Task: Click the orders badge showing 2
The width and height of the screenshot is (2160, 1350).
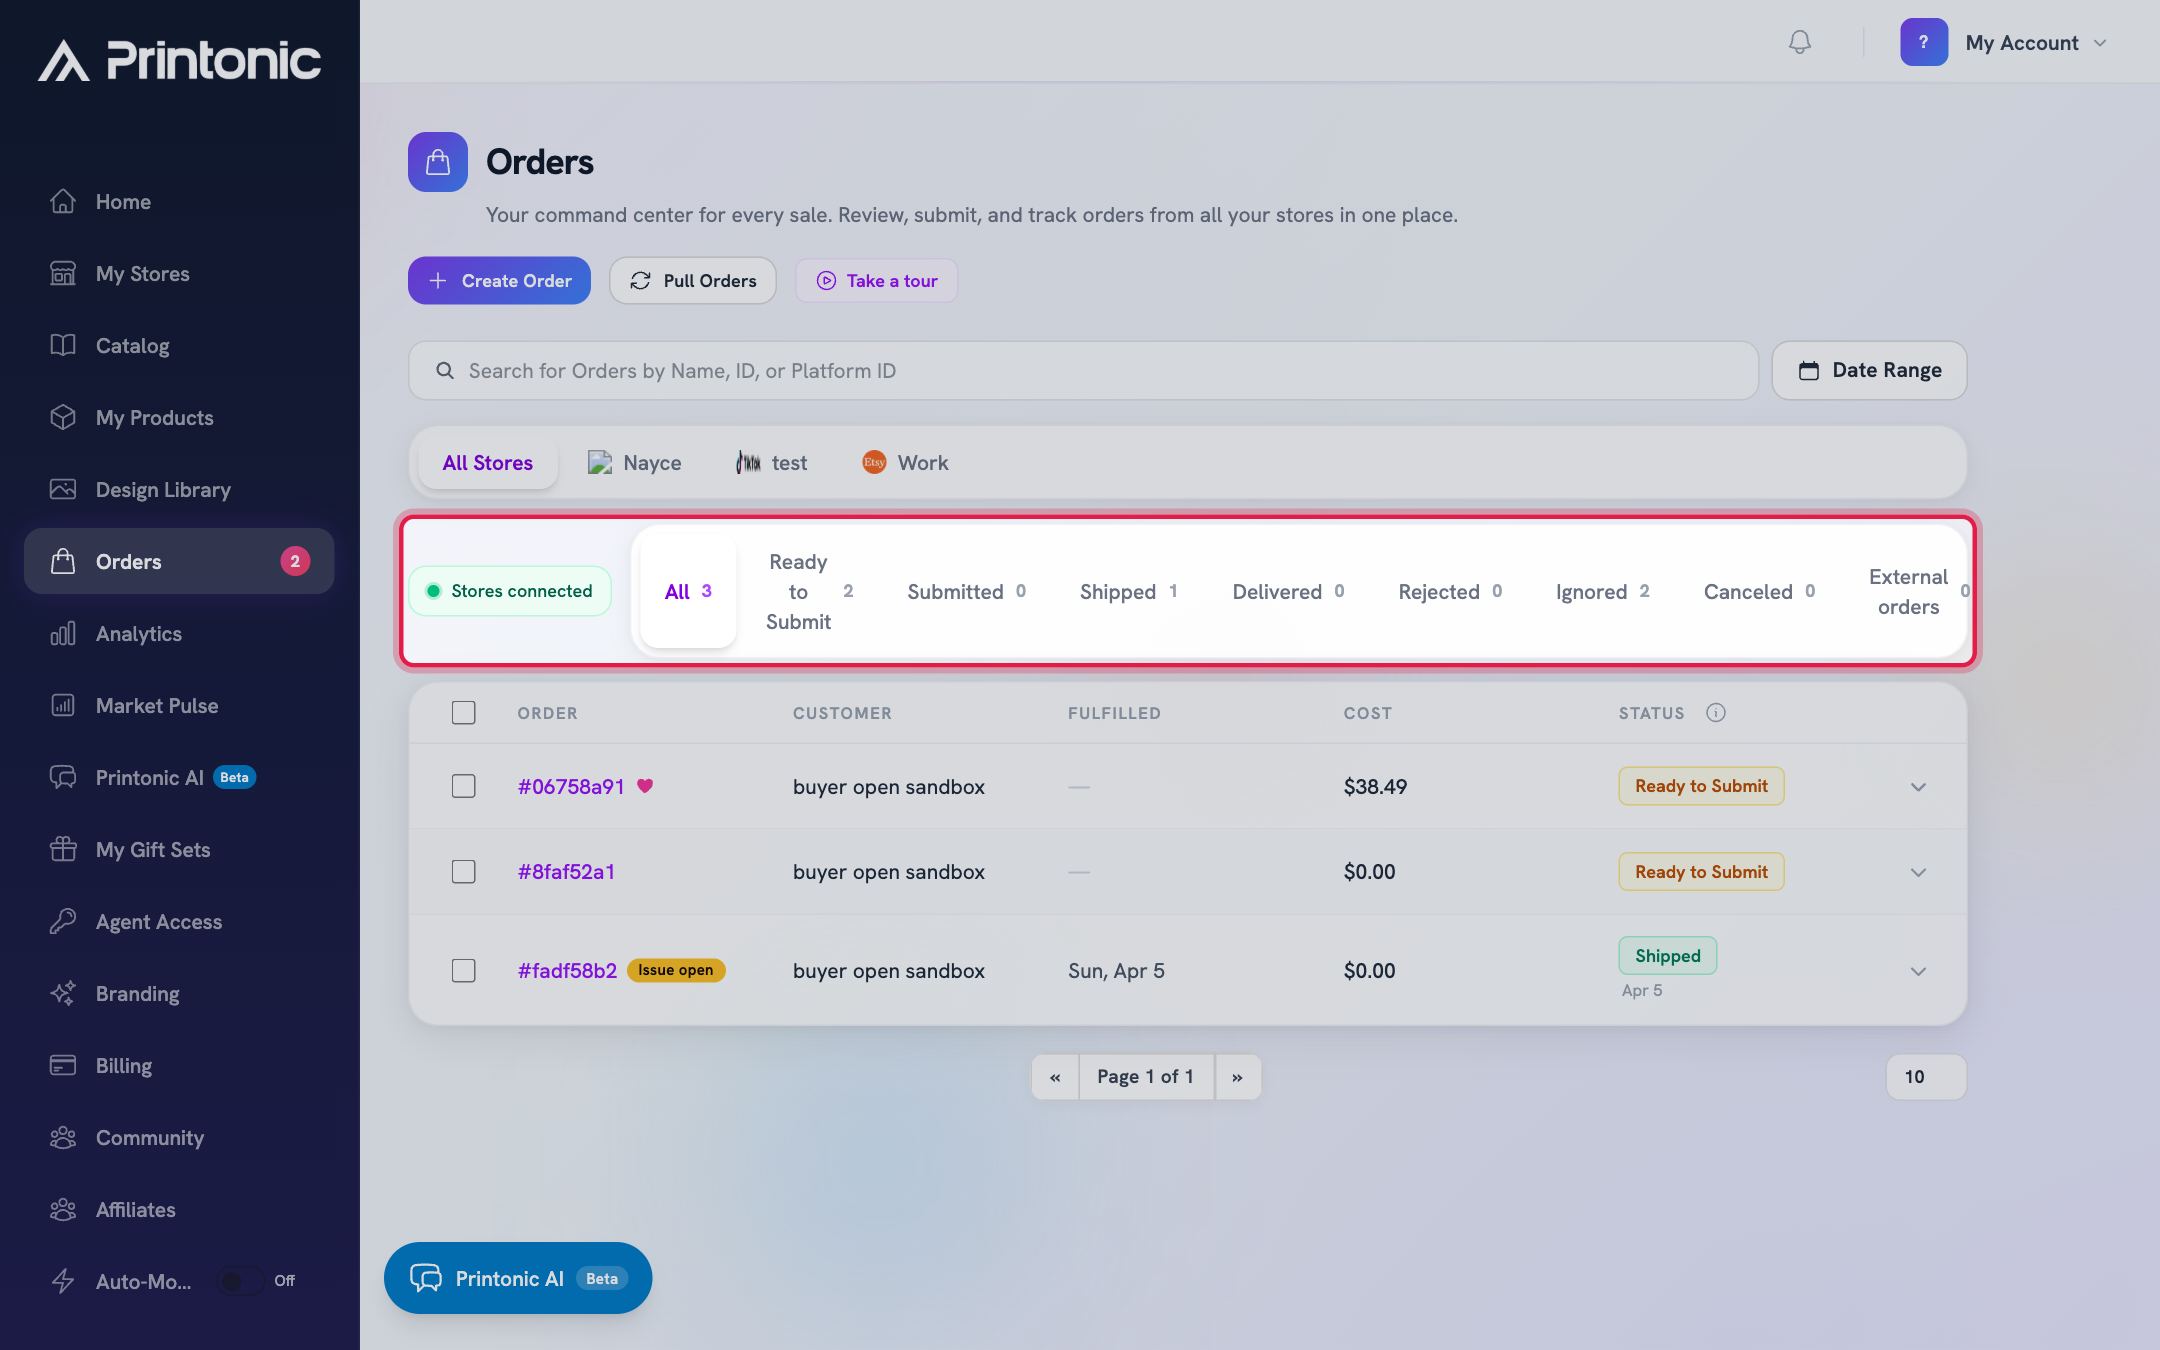Action: pyautogui.click(x=295, y=561)
